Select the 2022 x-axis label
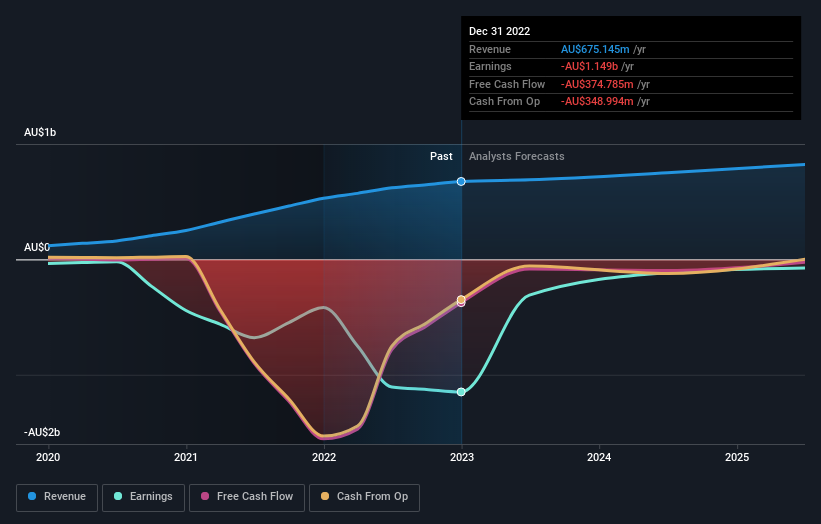821x524 pixels. tap(324, 458)
